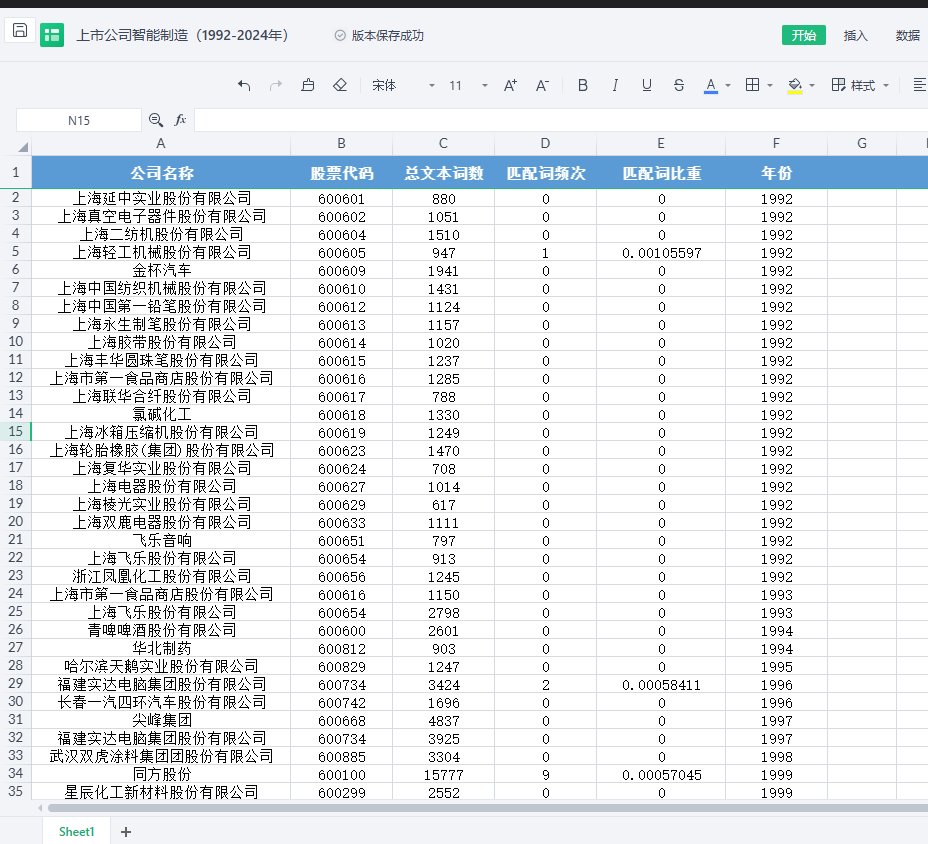Click the zoom magnifier icon beside name box
This screenshot has width=928, height=844.
coord(156,120)
